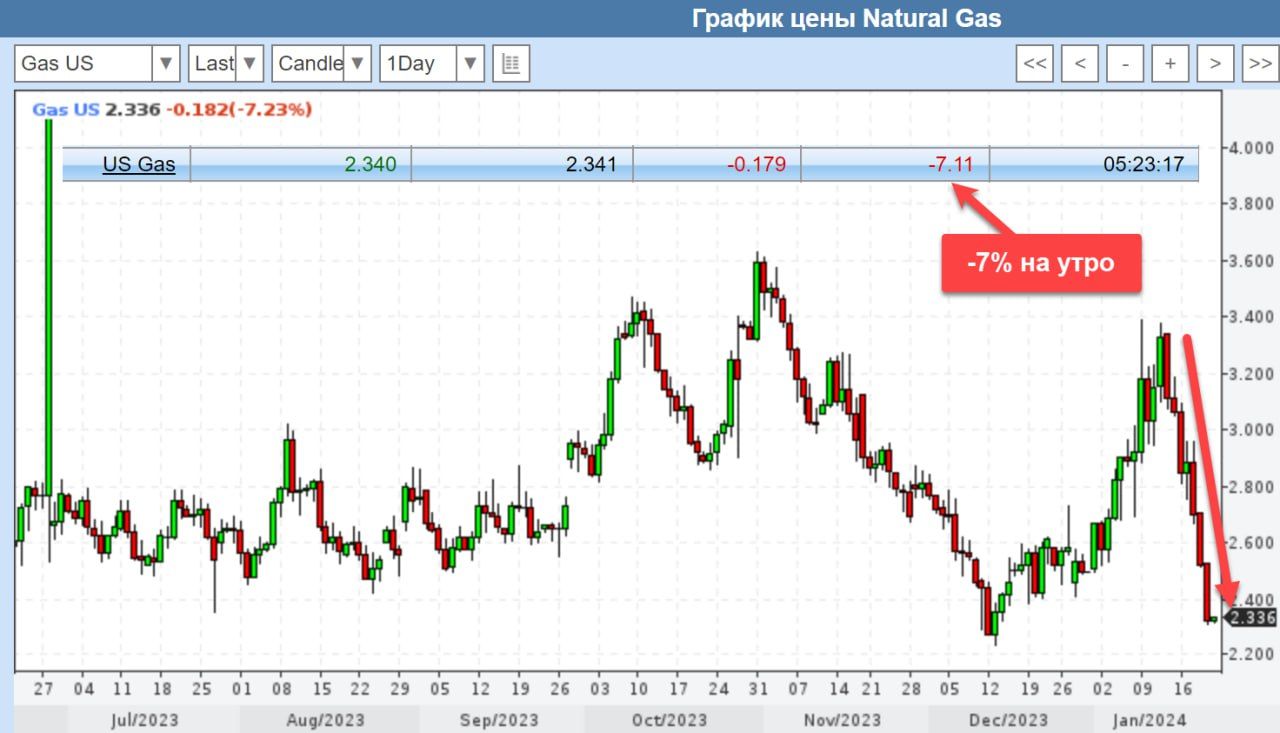
Task: Zoom in using the plus button
Action: click(1169, 64)
